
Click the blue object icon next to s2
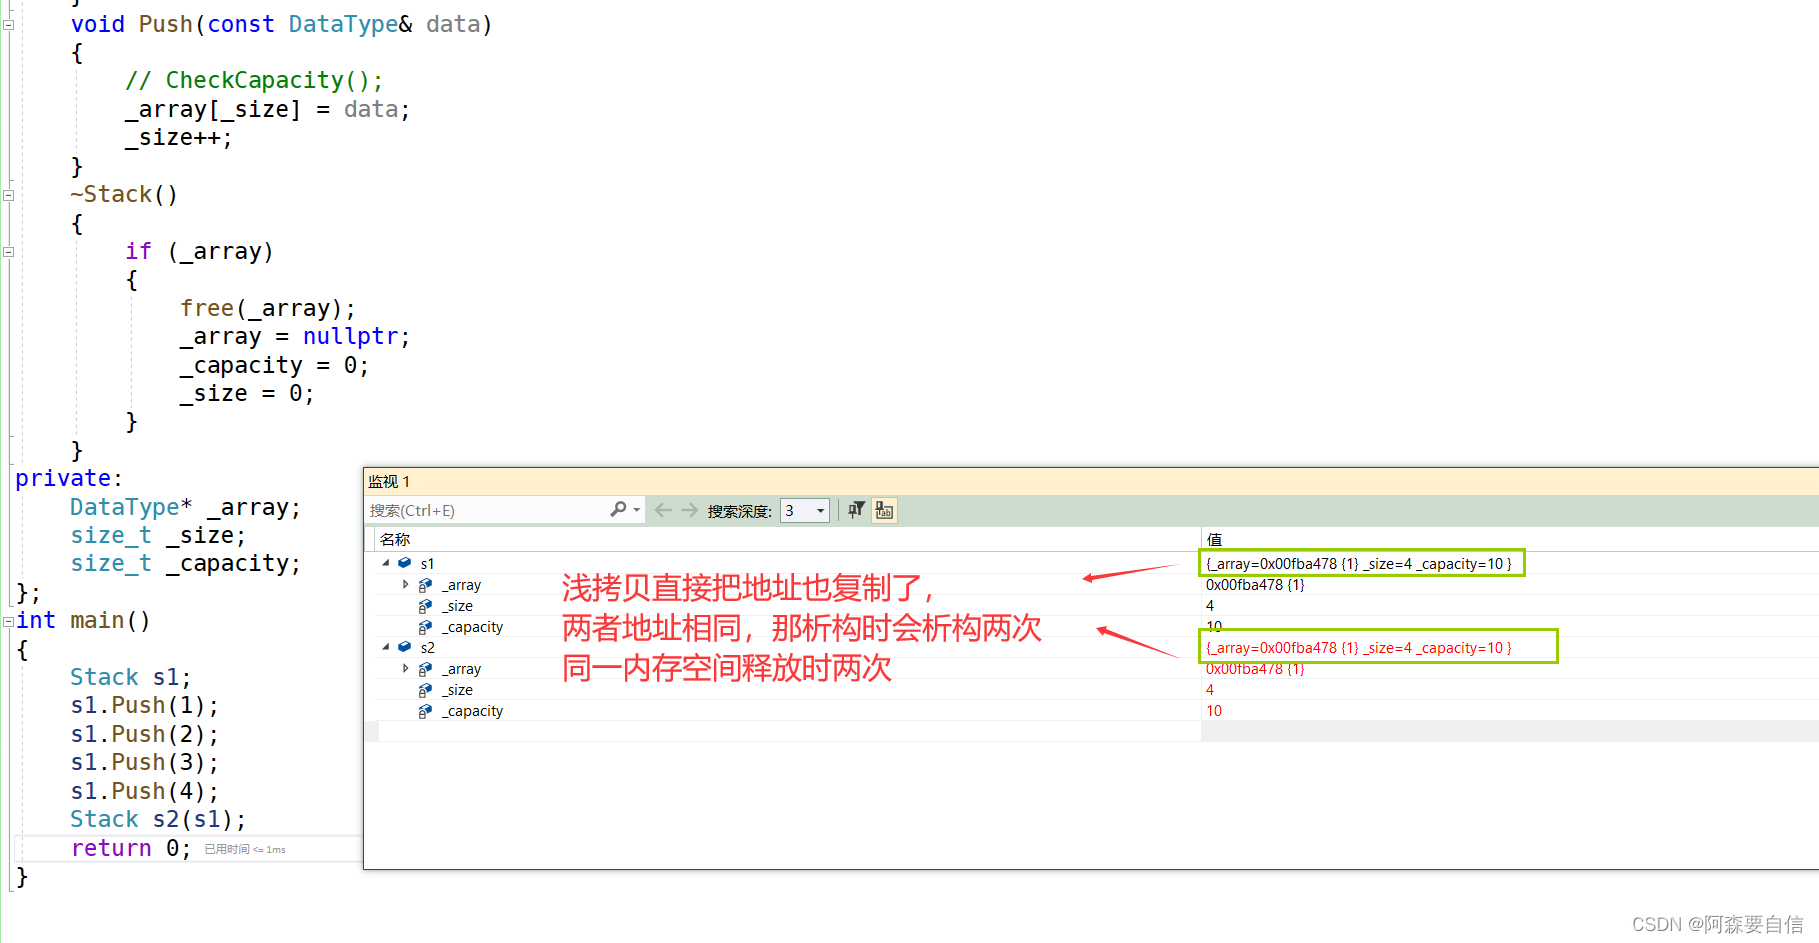[x=405, y=647]
